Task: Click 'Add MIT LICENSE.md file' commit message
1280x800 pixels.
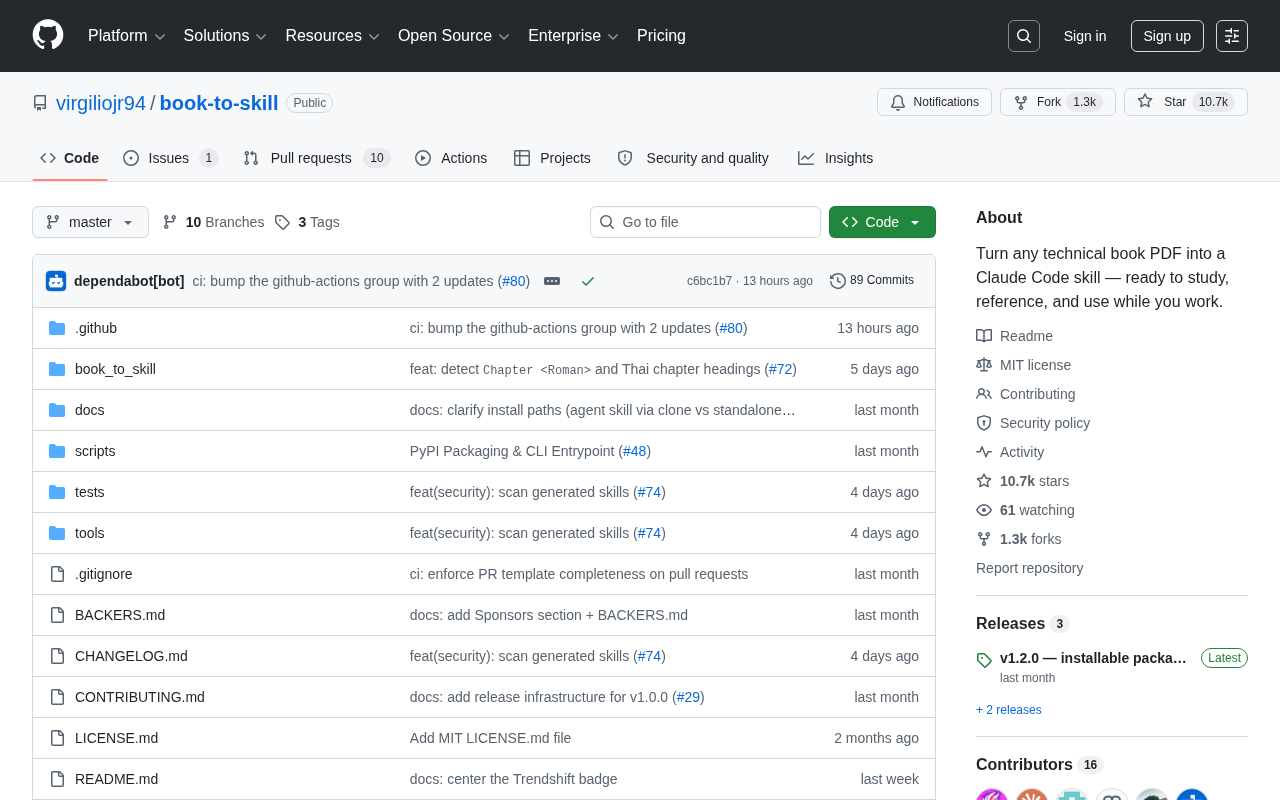Action: click(x=490, y=738)
